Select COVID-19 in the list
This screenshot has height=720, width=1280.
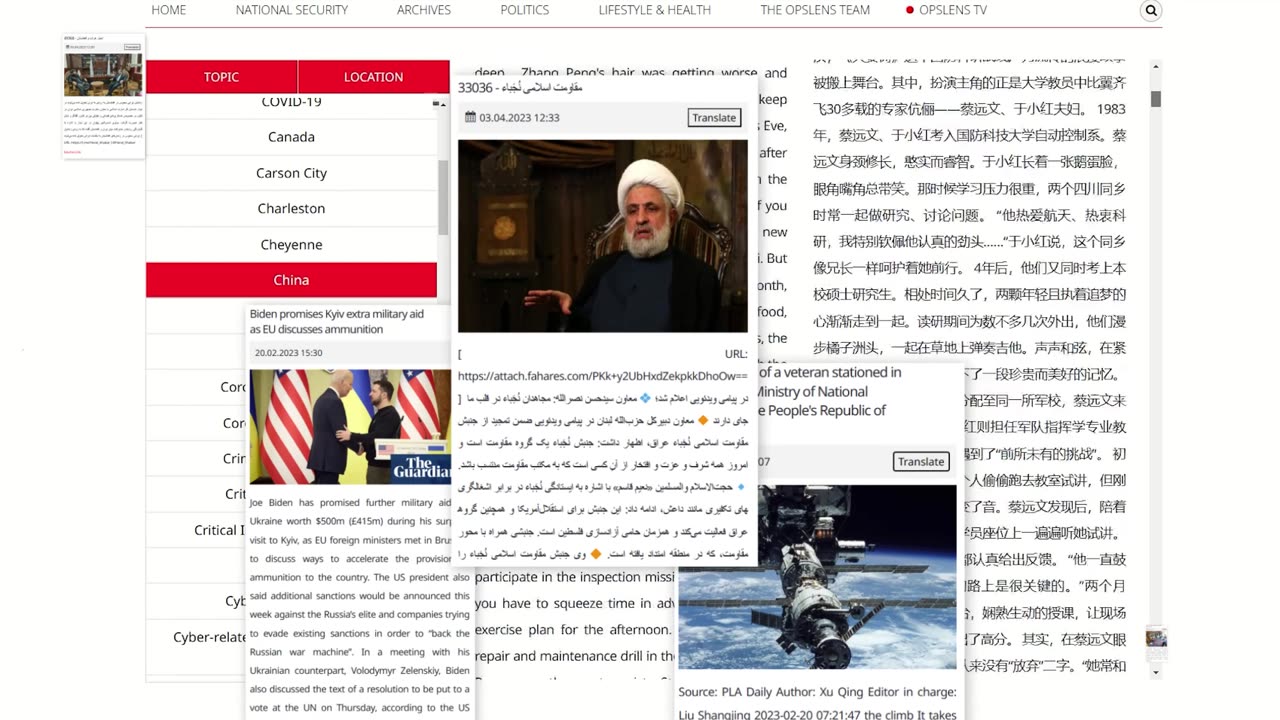click(x=291, y=102)
